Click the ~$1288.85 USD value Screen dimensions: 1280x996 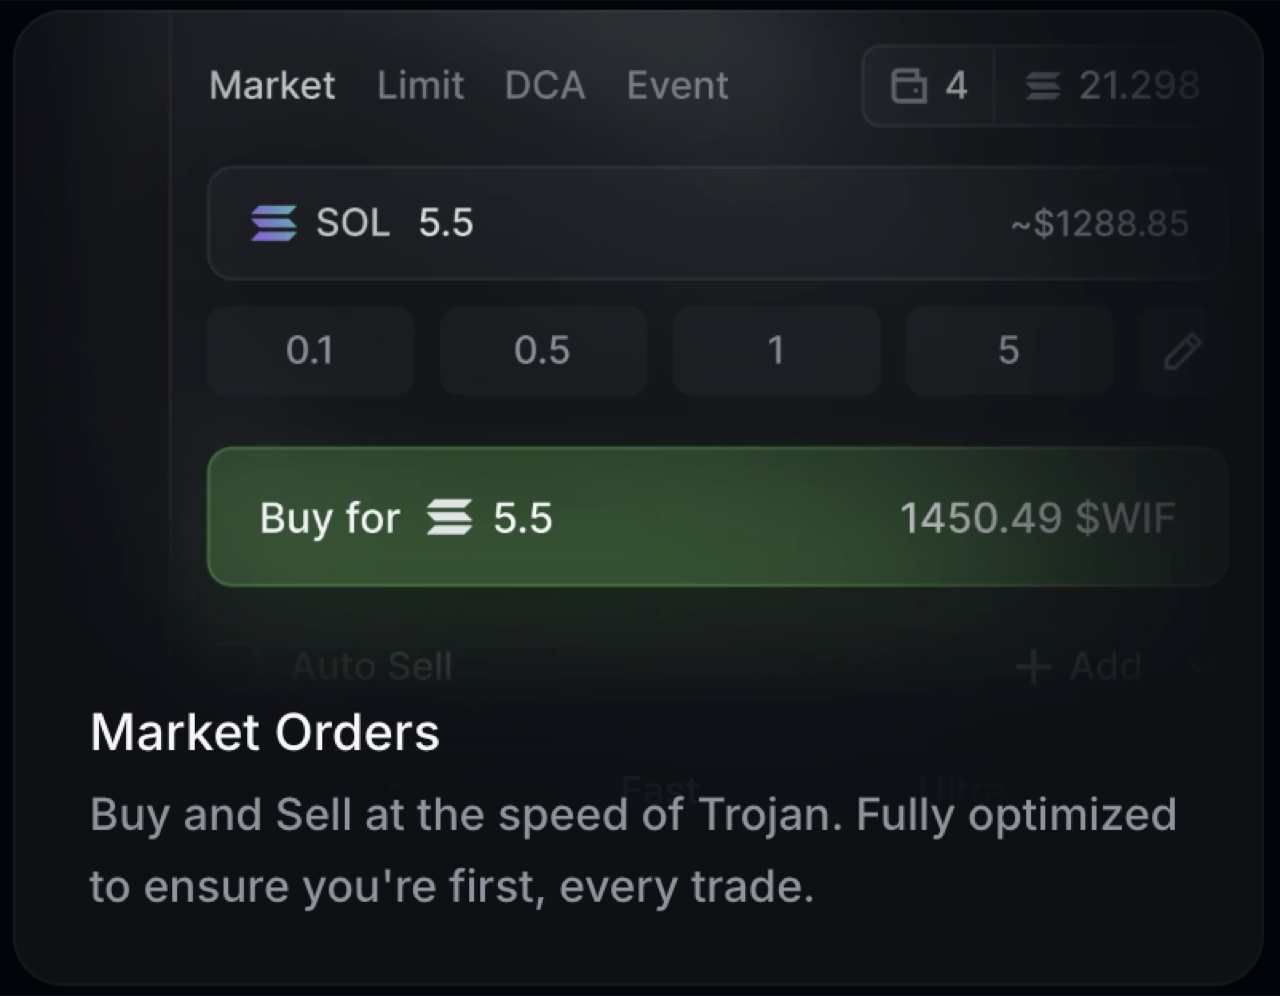[x=1099, y=223]
